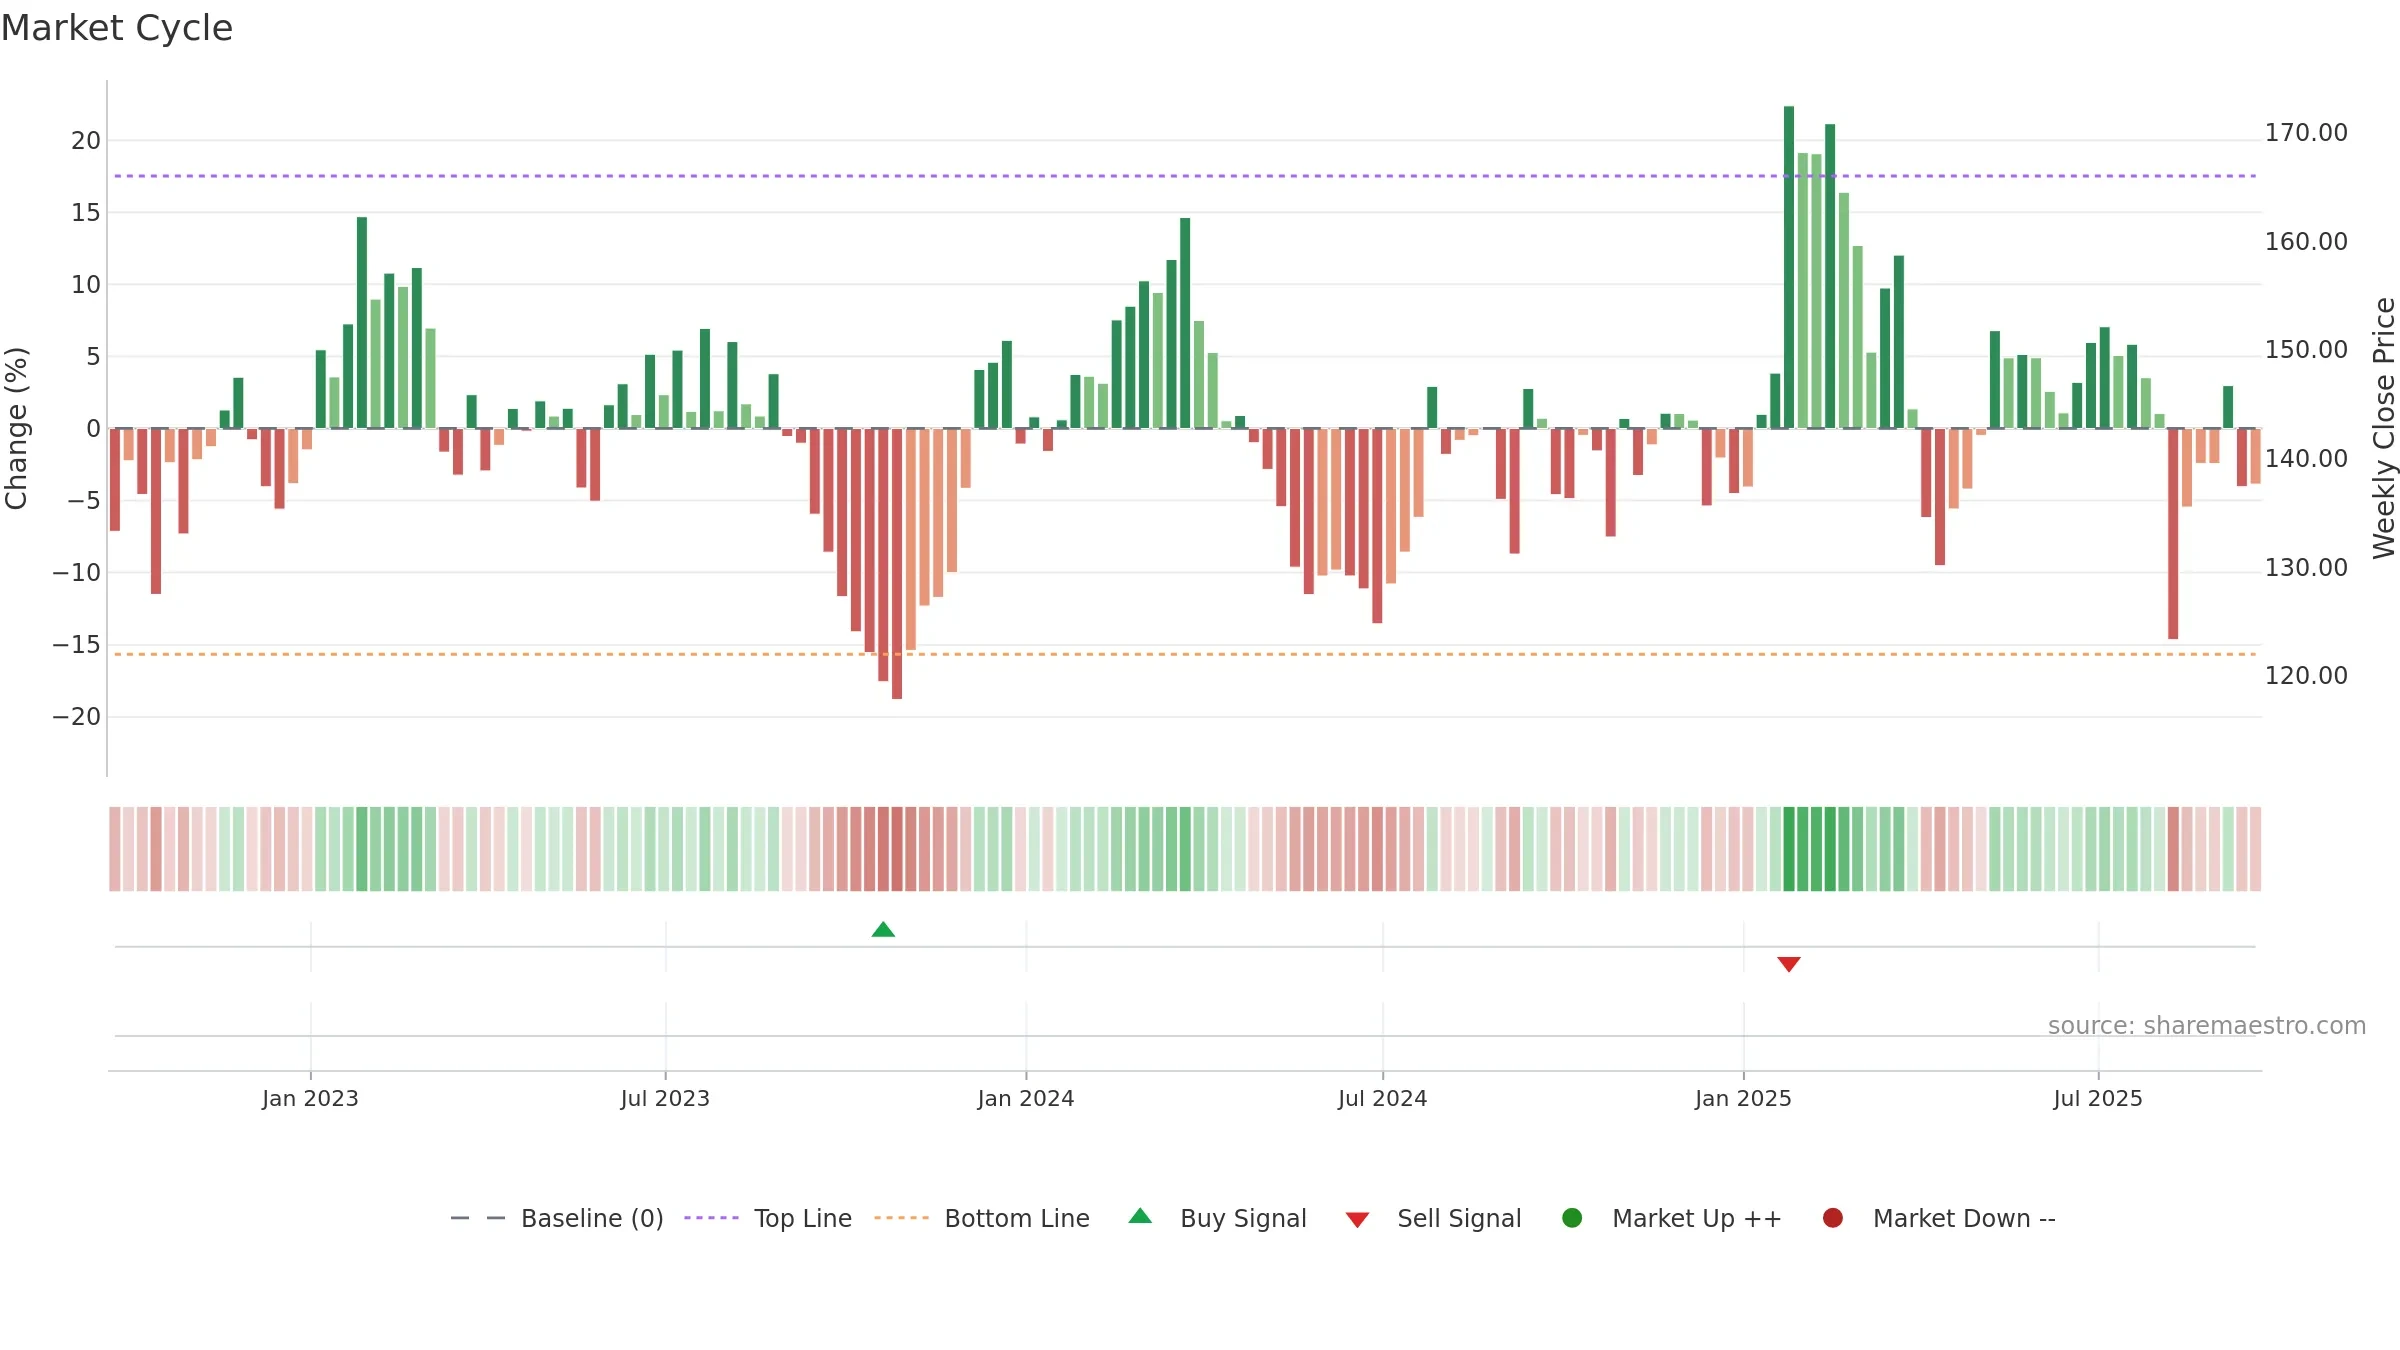The height and width of the screenshot is (1350, 2400).
Task: Click the 20 tick on the Change axis
Action: click(86, 141)
